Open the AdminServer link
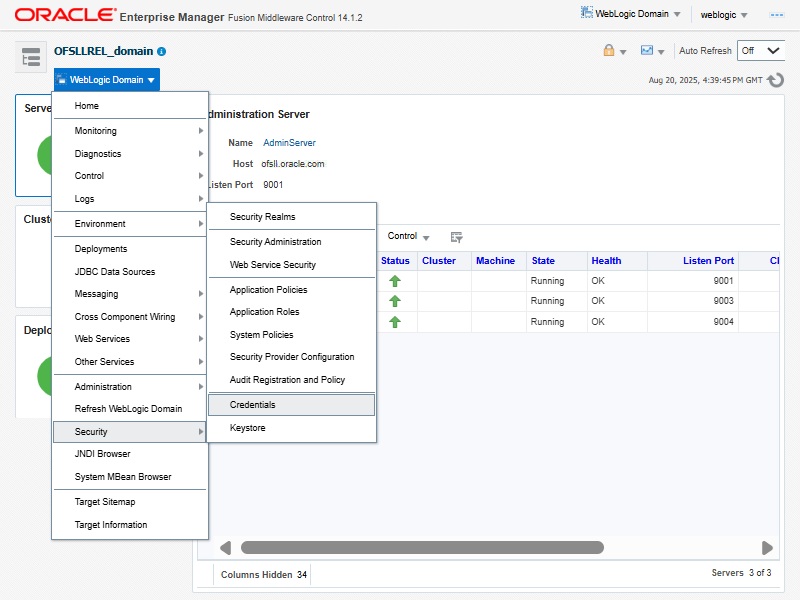 [289, 143]
